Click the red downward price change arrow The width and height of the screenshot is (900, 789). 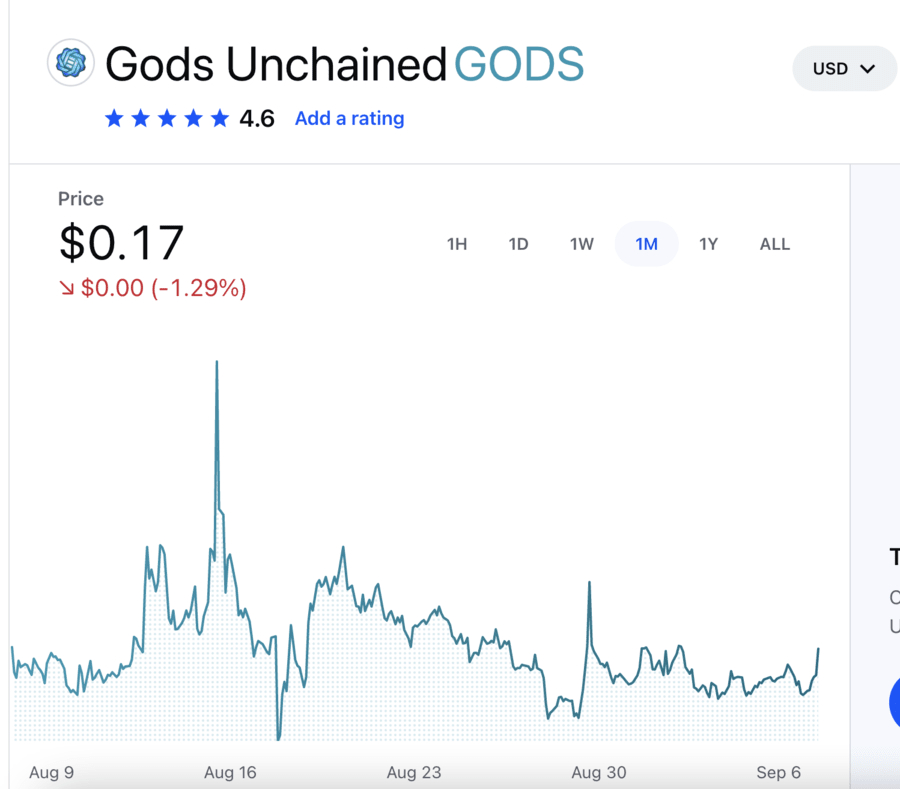67,288
